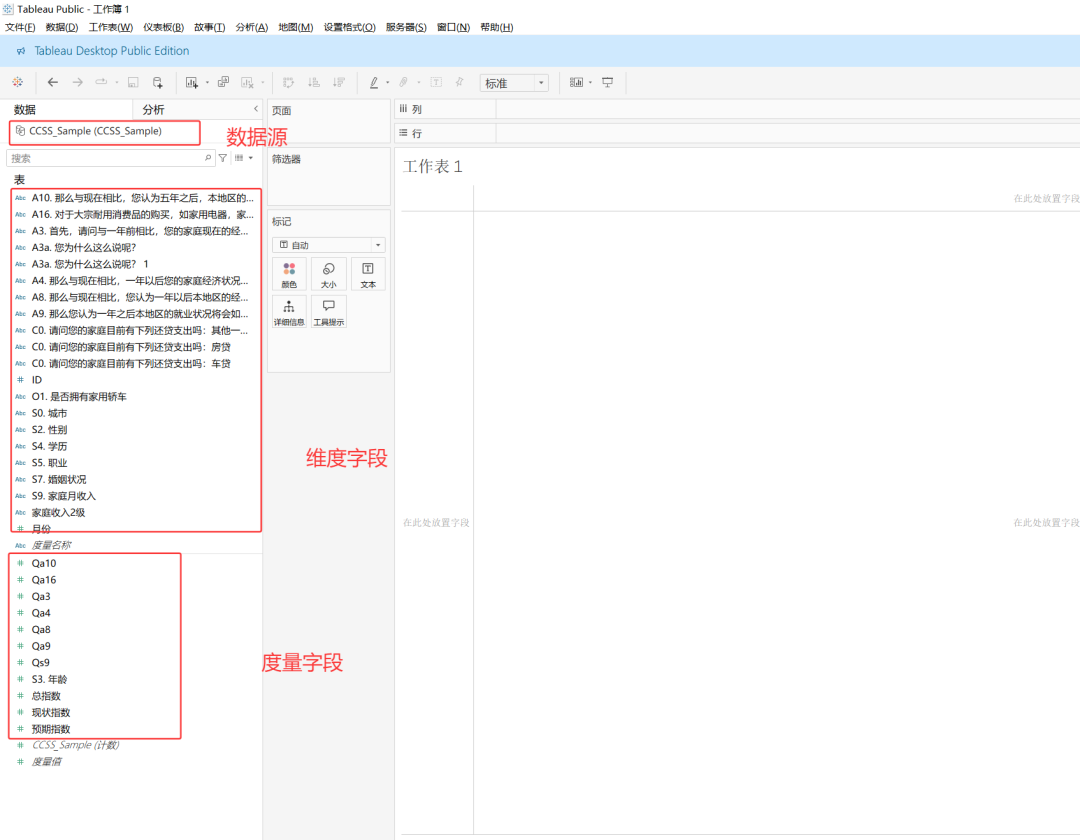Click the sort descending icon

339,83
